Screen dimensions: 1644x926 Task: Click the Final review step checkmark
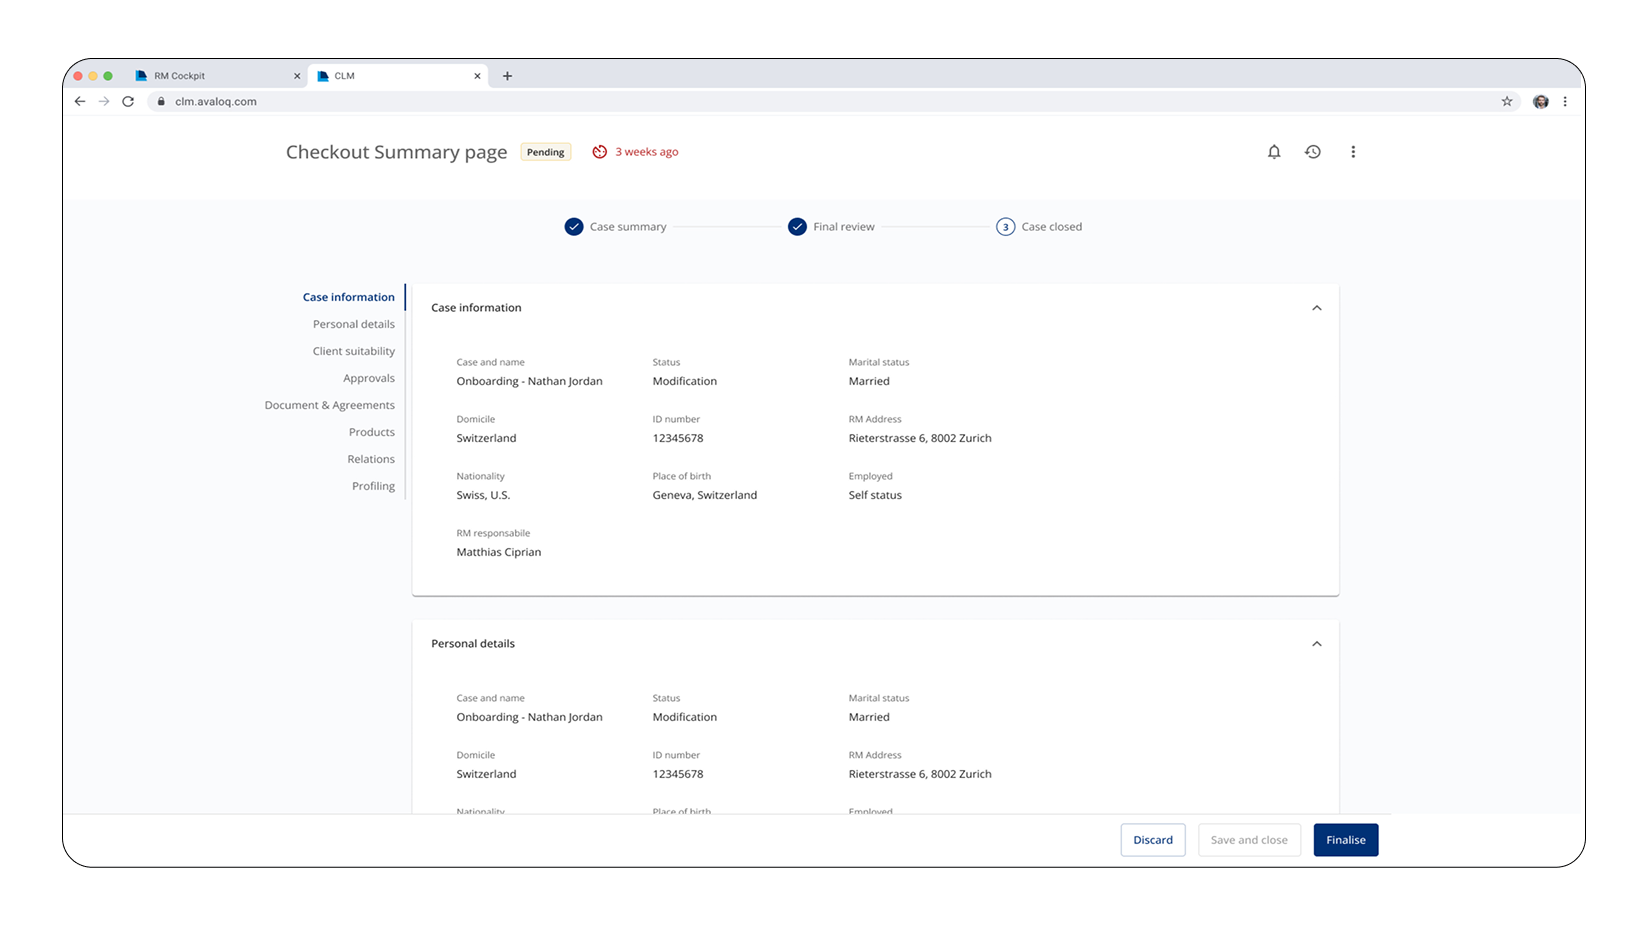tap(797, 227)
